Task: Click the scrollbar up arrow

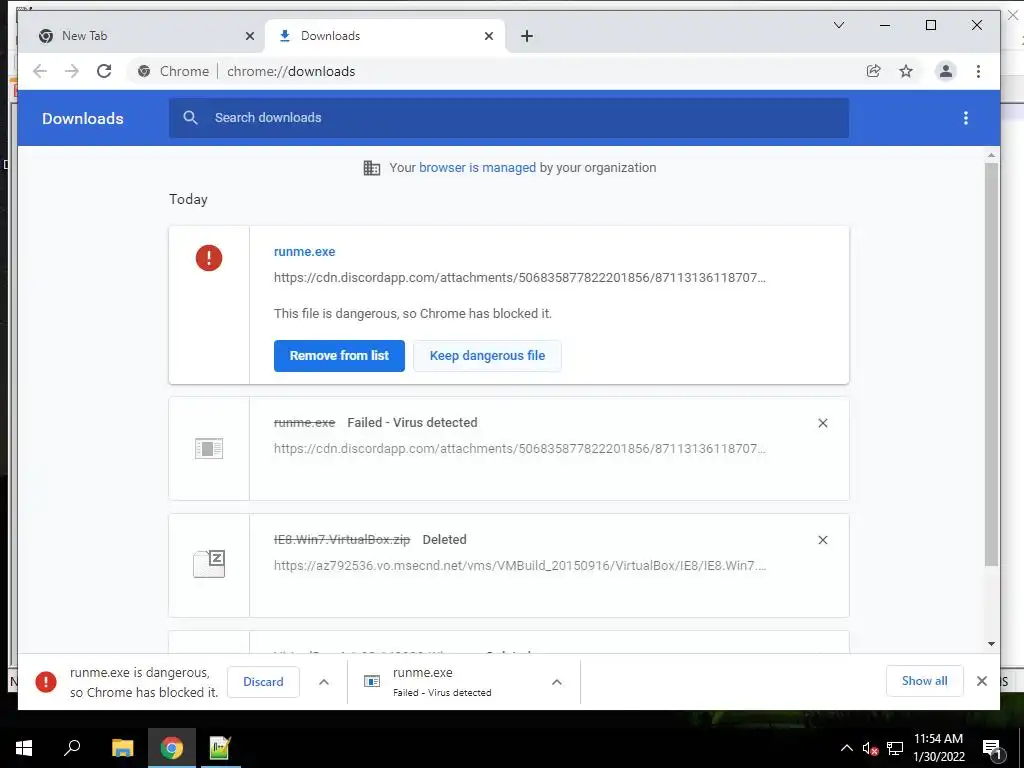Action: [x=991, y=155]
